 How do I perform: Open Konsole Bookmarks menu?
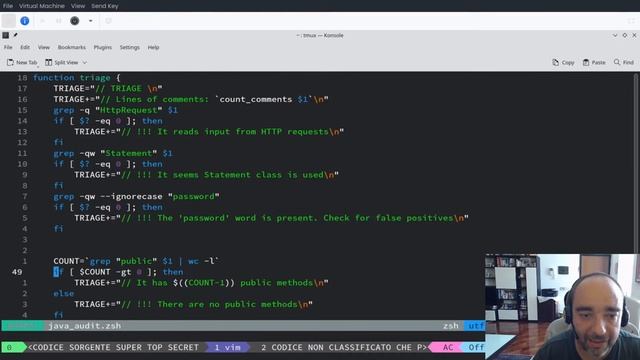coord(72,47)
